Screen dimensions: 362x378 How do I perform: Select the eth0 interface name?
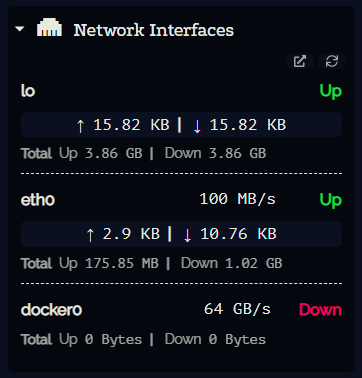coord(38,200)
